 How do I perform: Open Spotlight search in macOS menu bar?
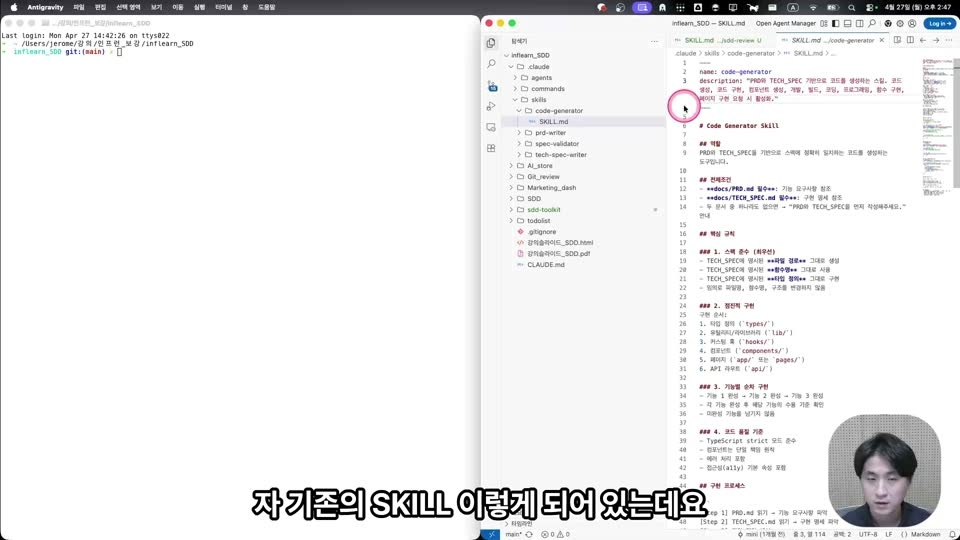click(x=852, y=7)
